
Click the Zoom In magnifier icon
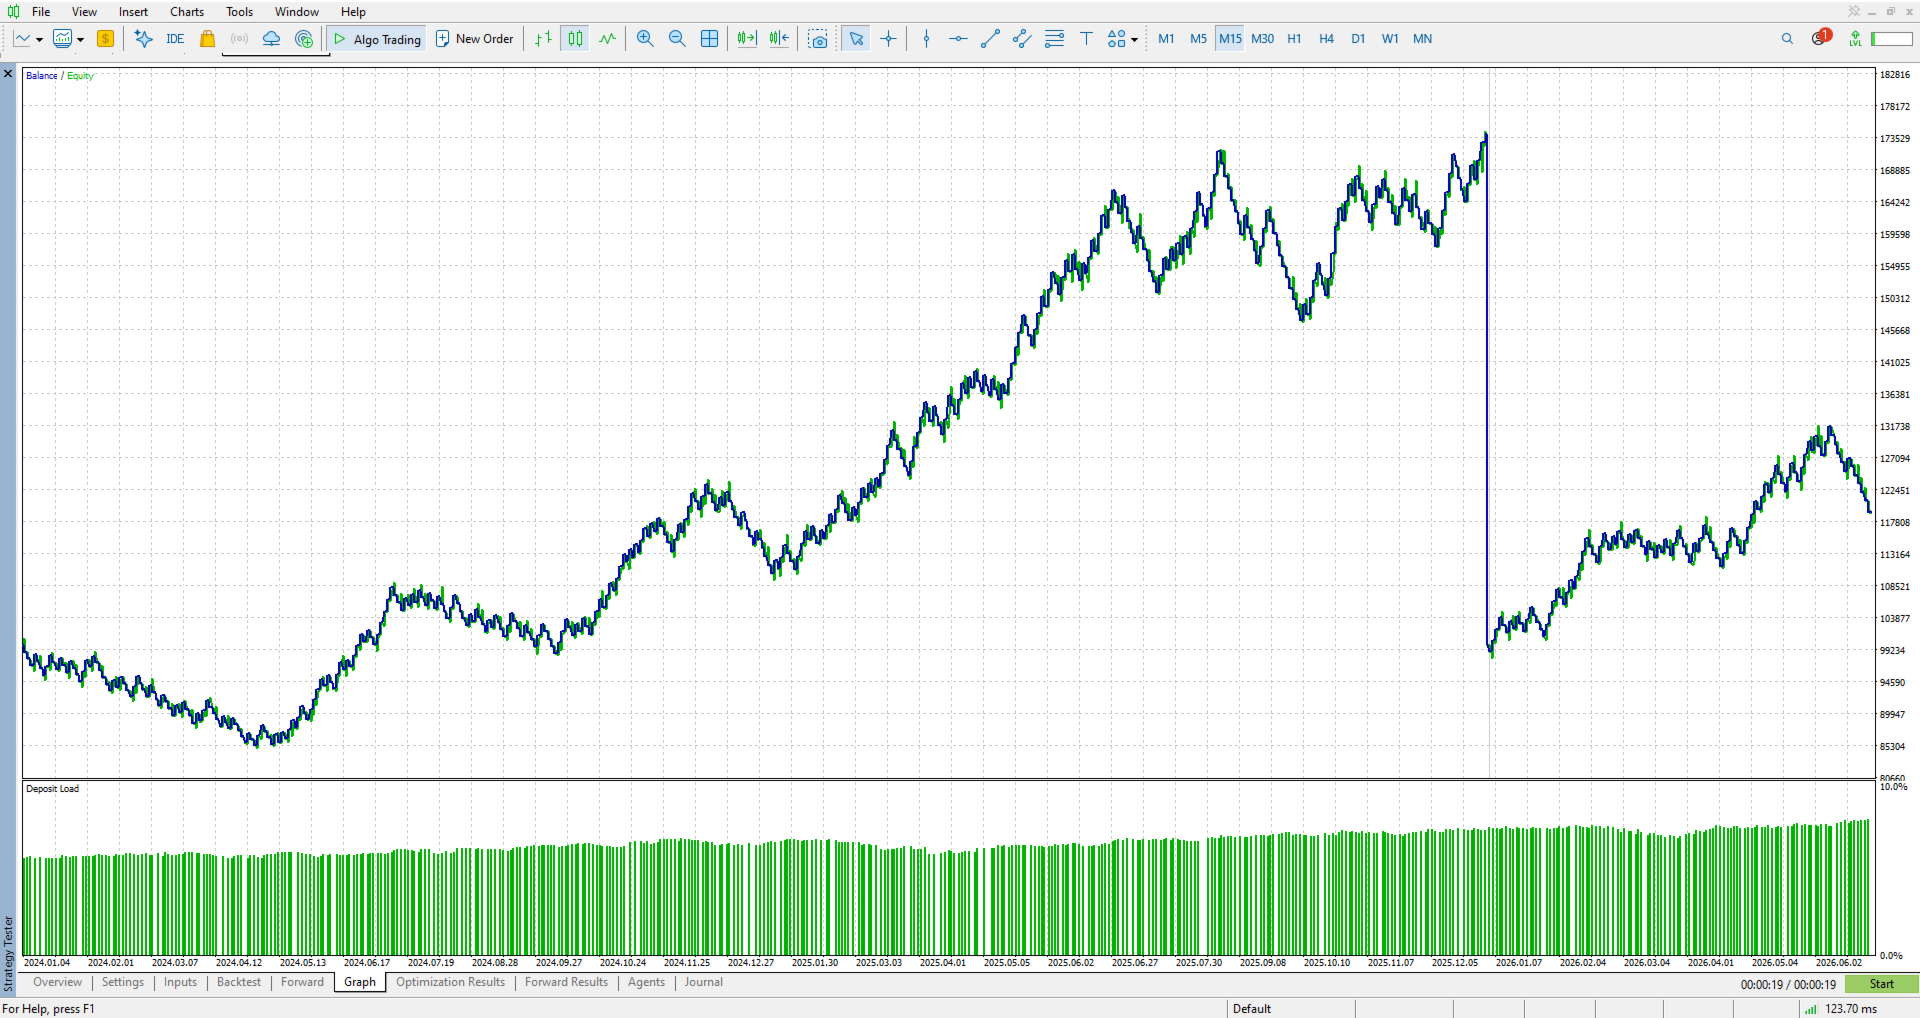coord(645,39)
